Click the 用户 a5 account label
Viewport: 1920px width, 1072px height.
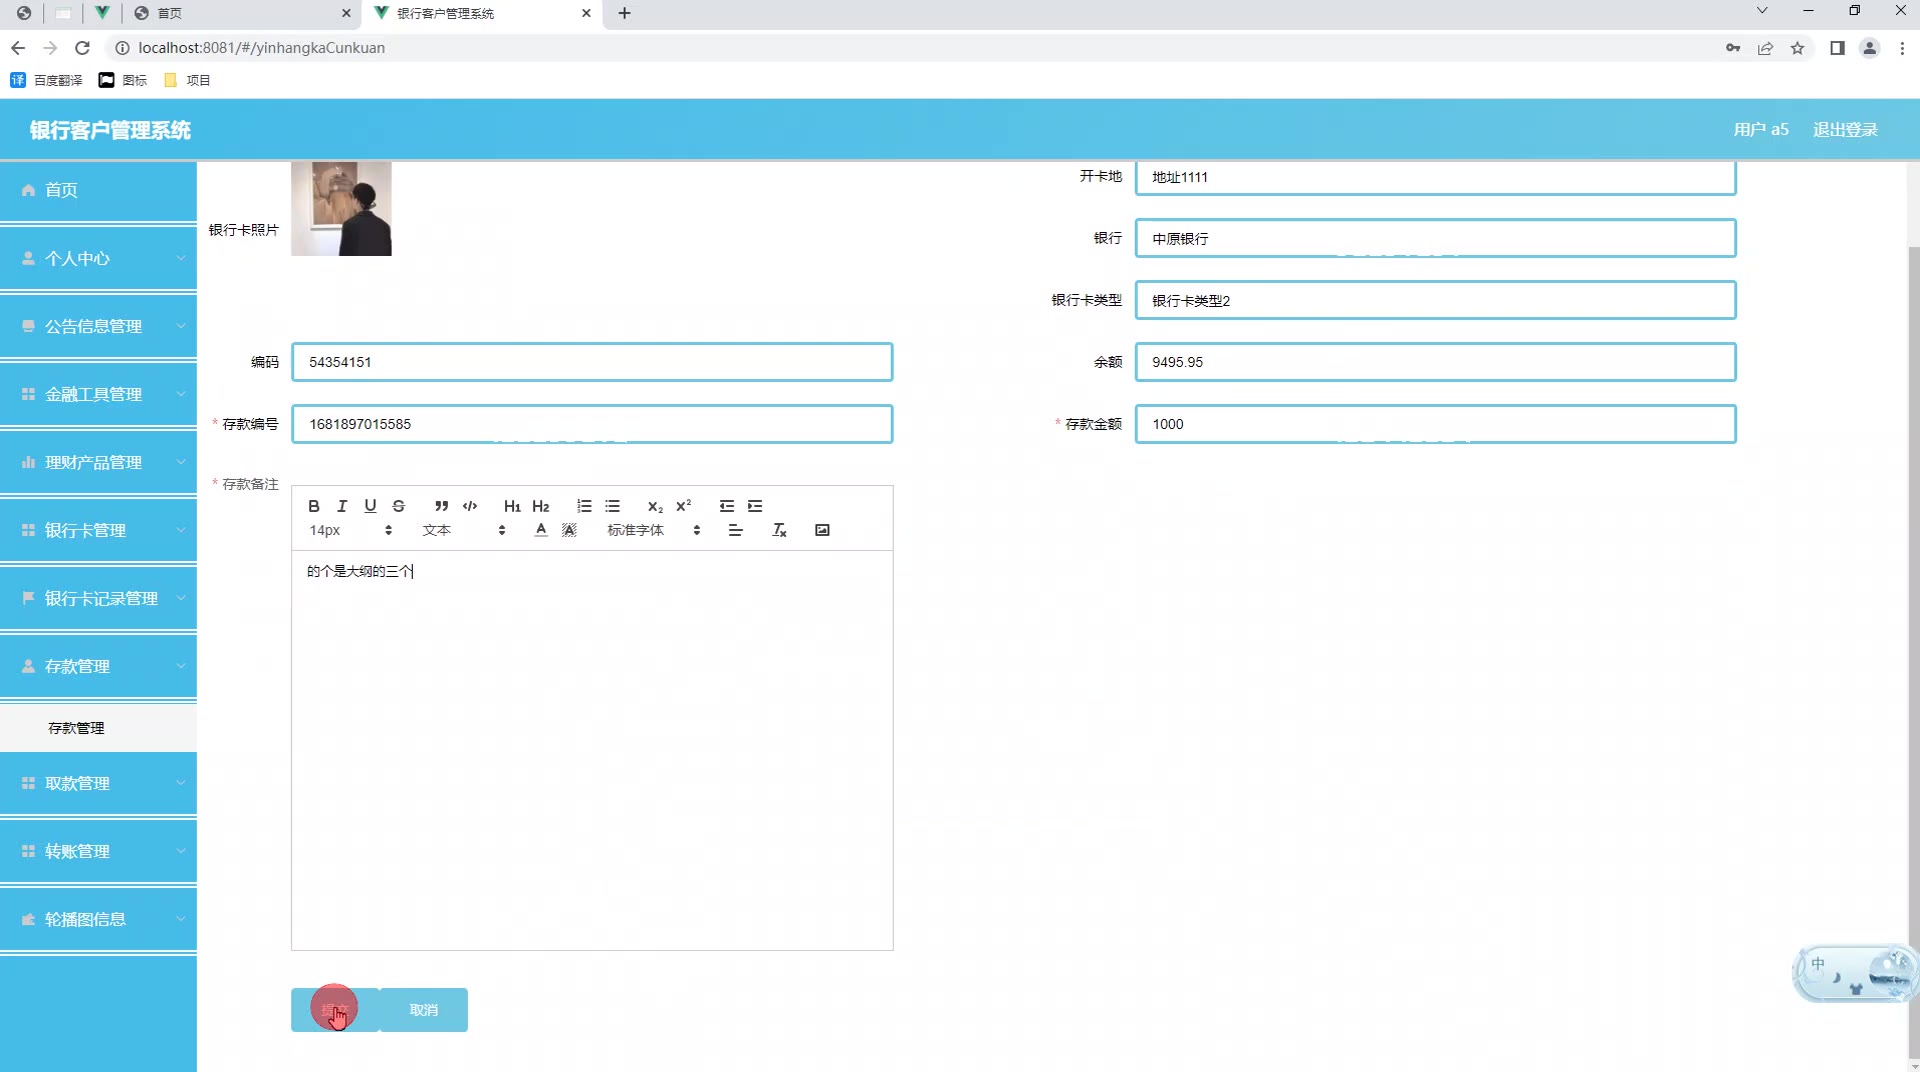(1761, 130)
